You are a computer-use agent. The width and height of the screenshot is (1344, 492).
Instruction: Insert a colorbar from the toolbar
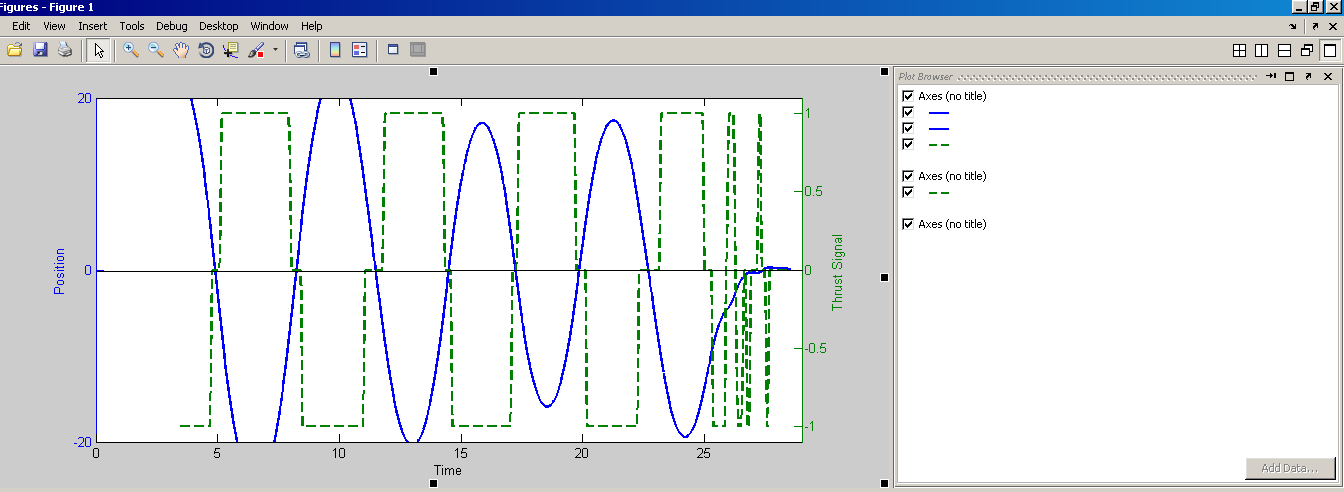coord(335,49)
